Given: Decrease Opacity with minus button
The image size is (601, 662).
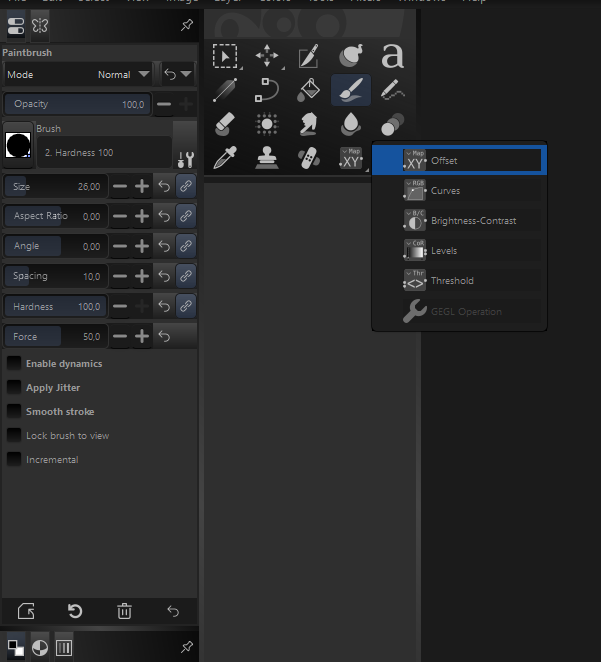Looking at the screenshot, I should (164, 104).
